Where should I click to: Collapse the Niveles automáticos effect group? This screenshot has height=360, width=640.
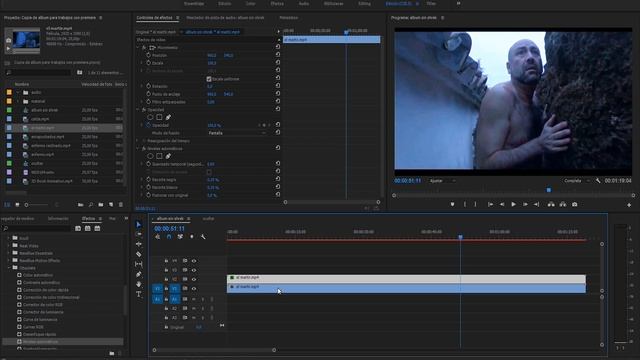point(138,149)
